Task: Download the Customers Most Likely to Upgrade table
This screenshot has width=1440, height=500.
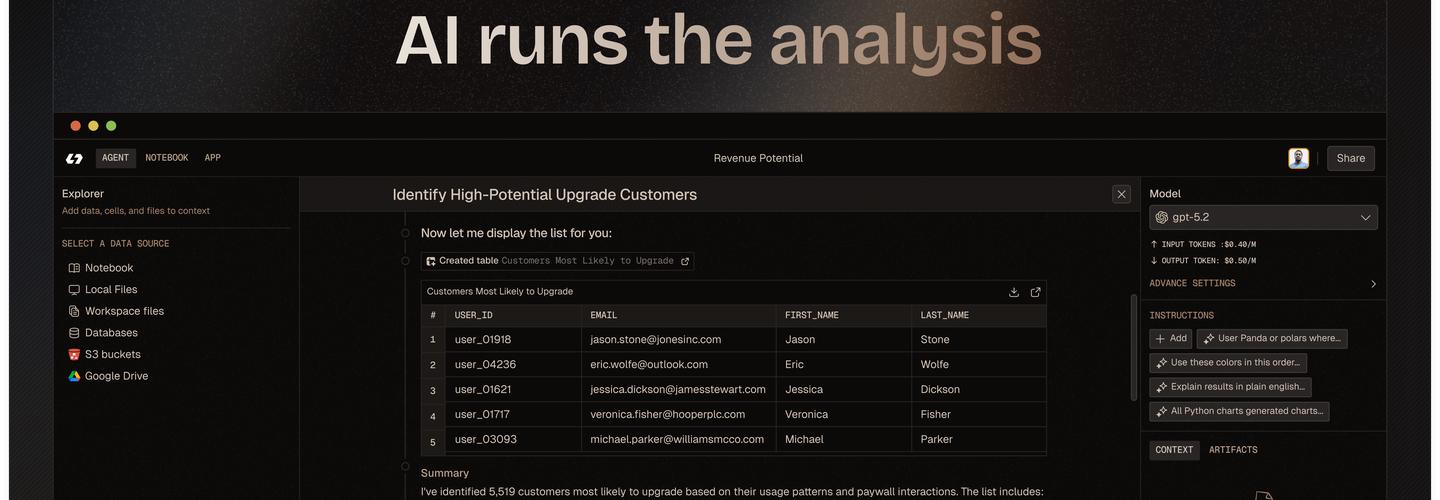Action: point(1014,292)
